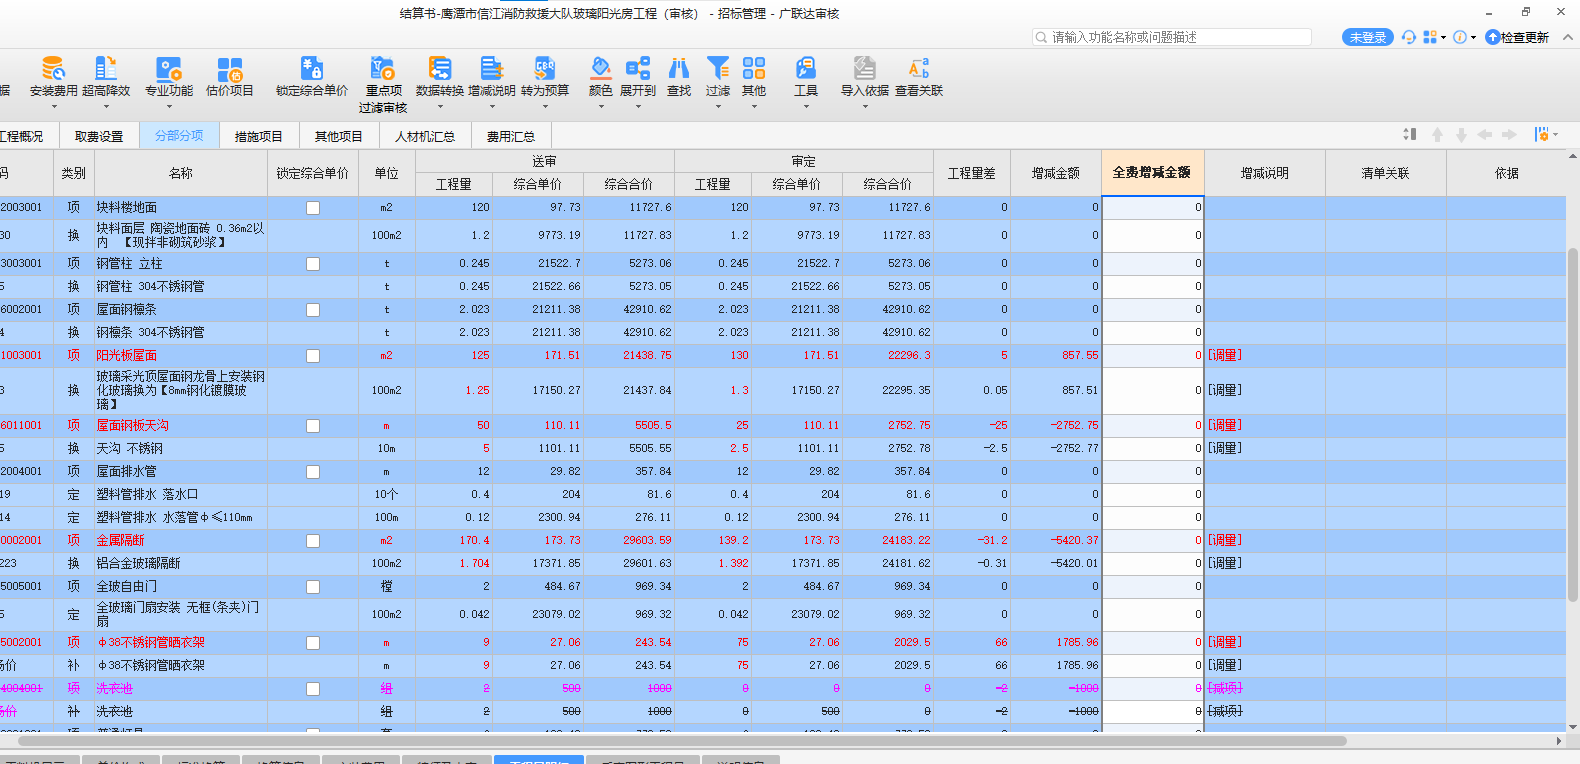Click the 未登录 login button

pyautogui.click(x=1368, y=37)
